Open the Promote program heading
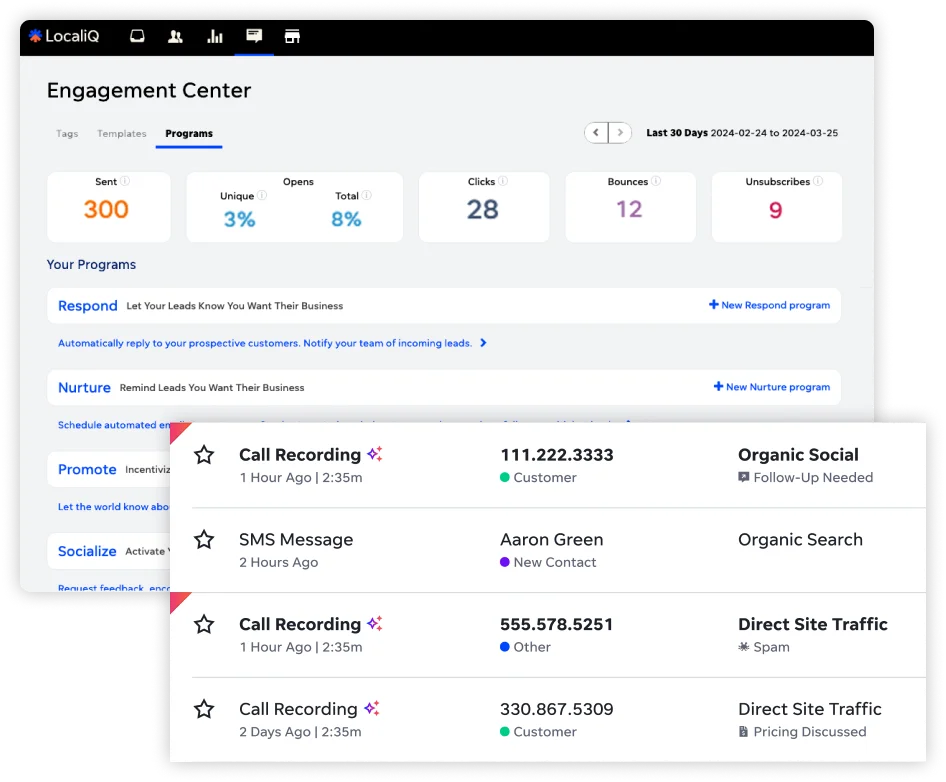 pos(87,469)
